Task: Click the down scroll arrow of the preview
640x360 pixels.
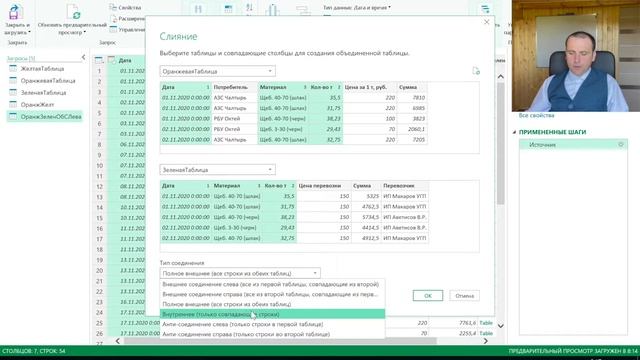Action: pos(500,326)
